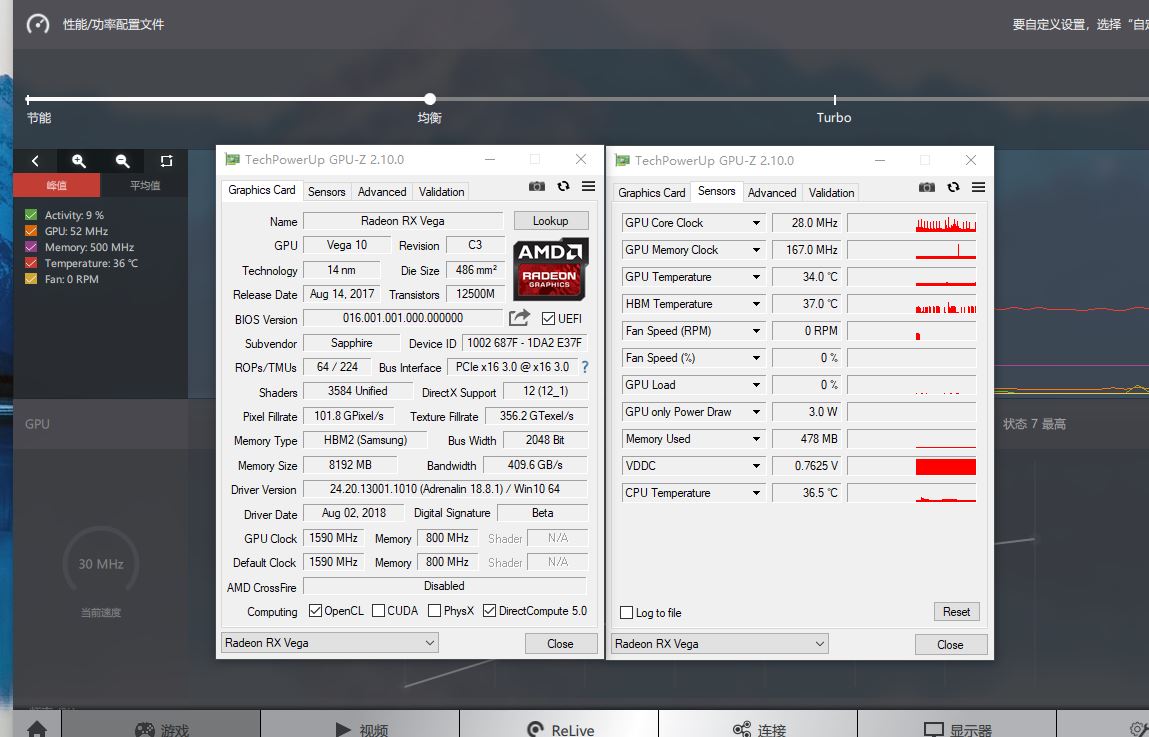Toggle the GPU: 52 MHz checkbox

[31, 231]
